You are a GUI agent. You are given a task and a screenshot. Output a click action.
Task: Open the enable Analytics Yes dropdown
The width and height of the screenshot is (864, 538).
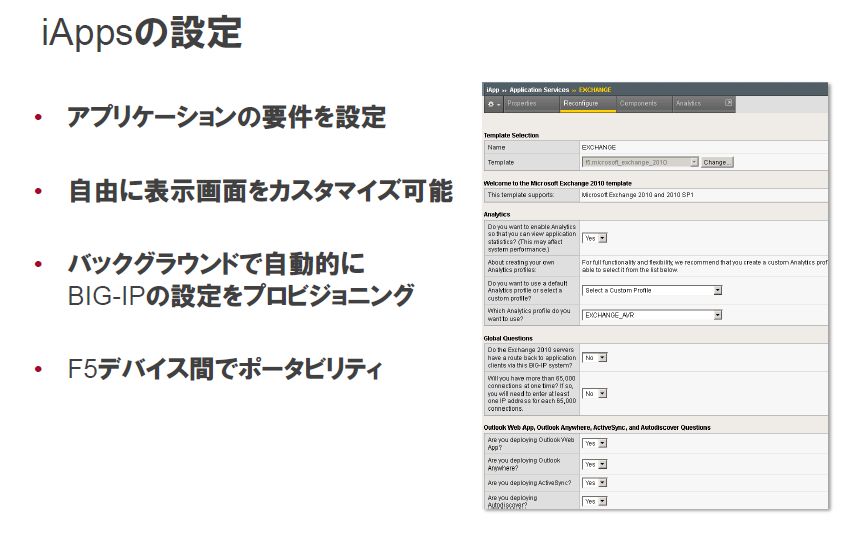595,238
